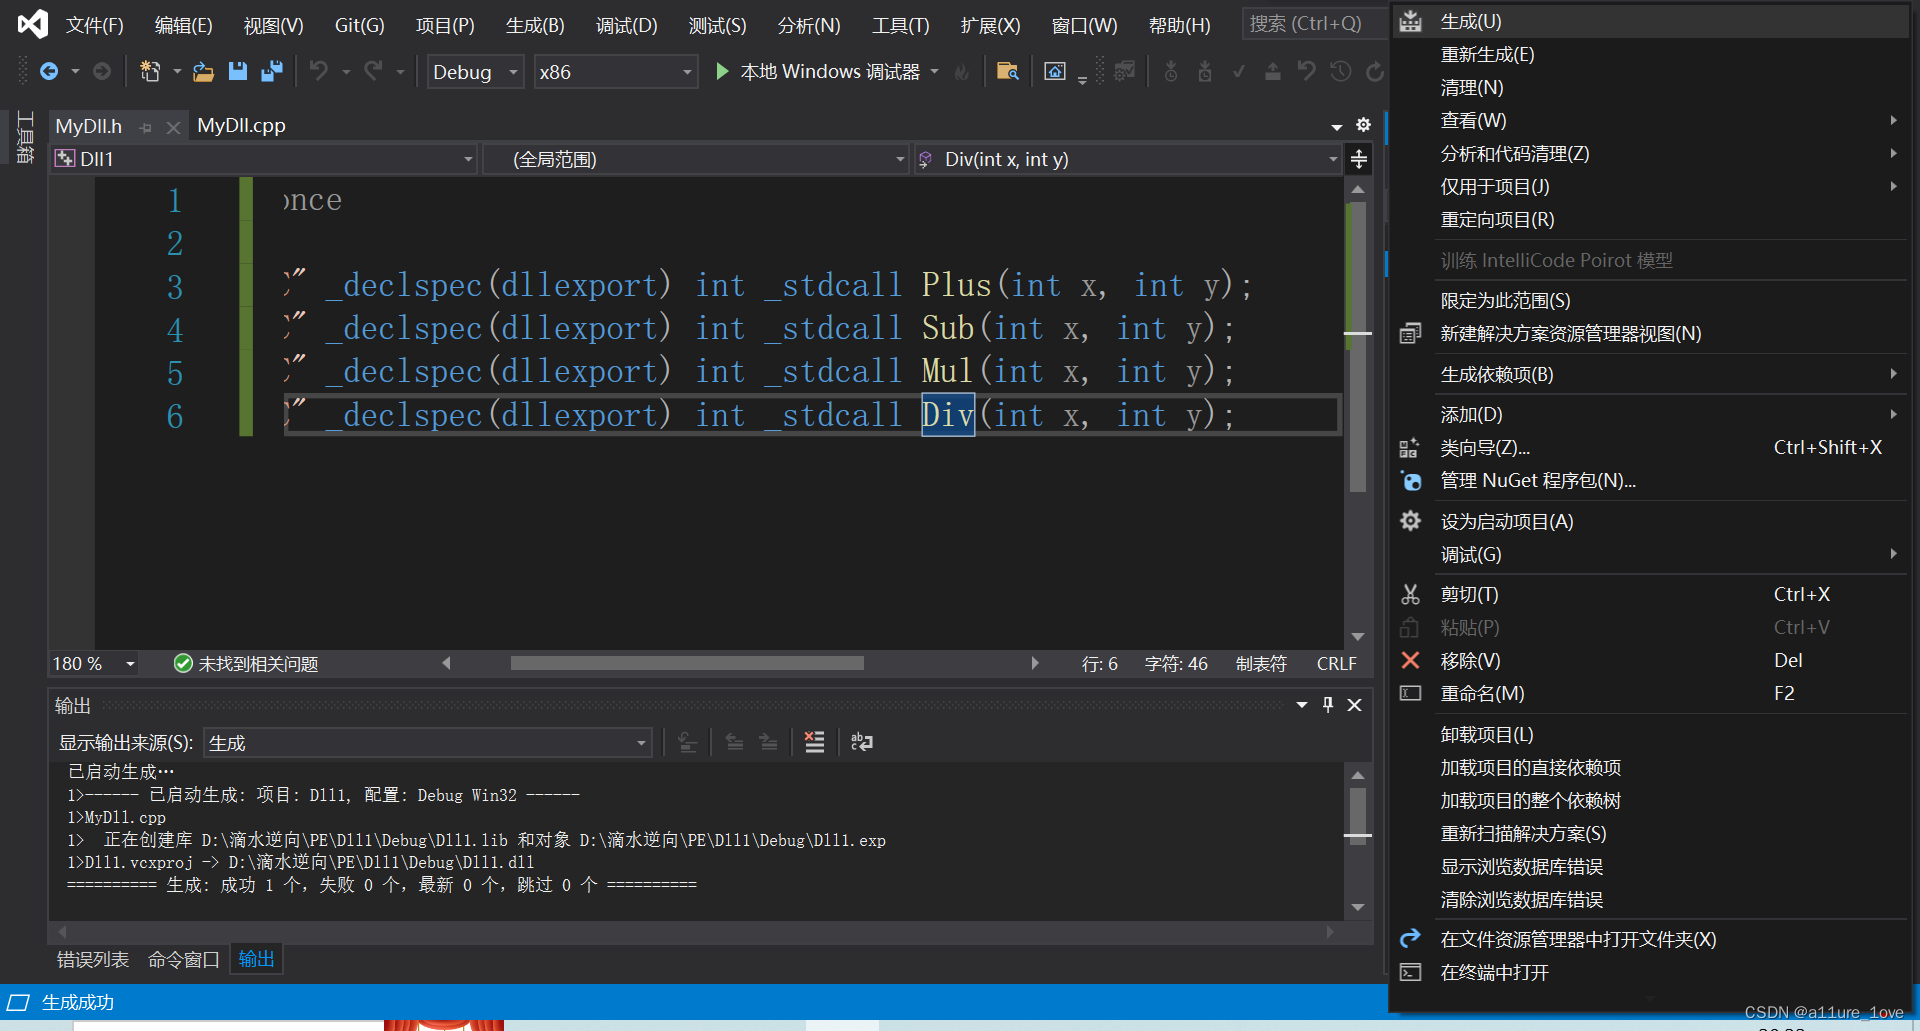Navigate backward with the blue arrow

(x=48, y=71)
